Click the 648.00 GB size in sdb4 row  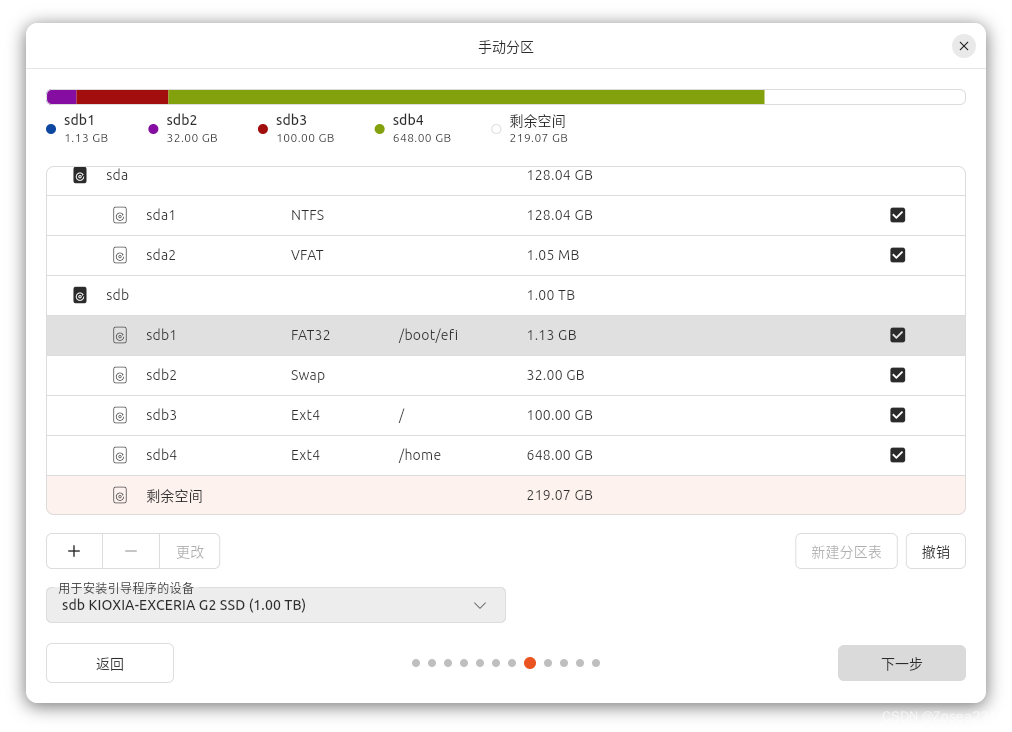(x=560, y=455)
